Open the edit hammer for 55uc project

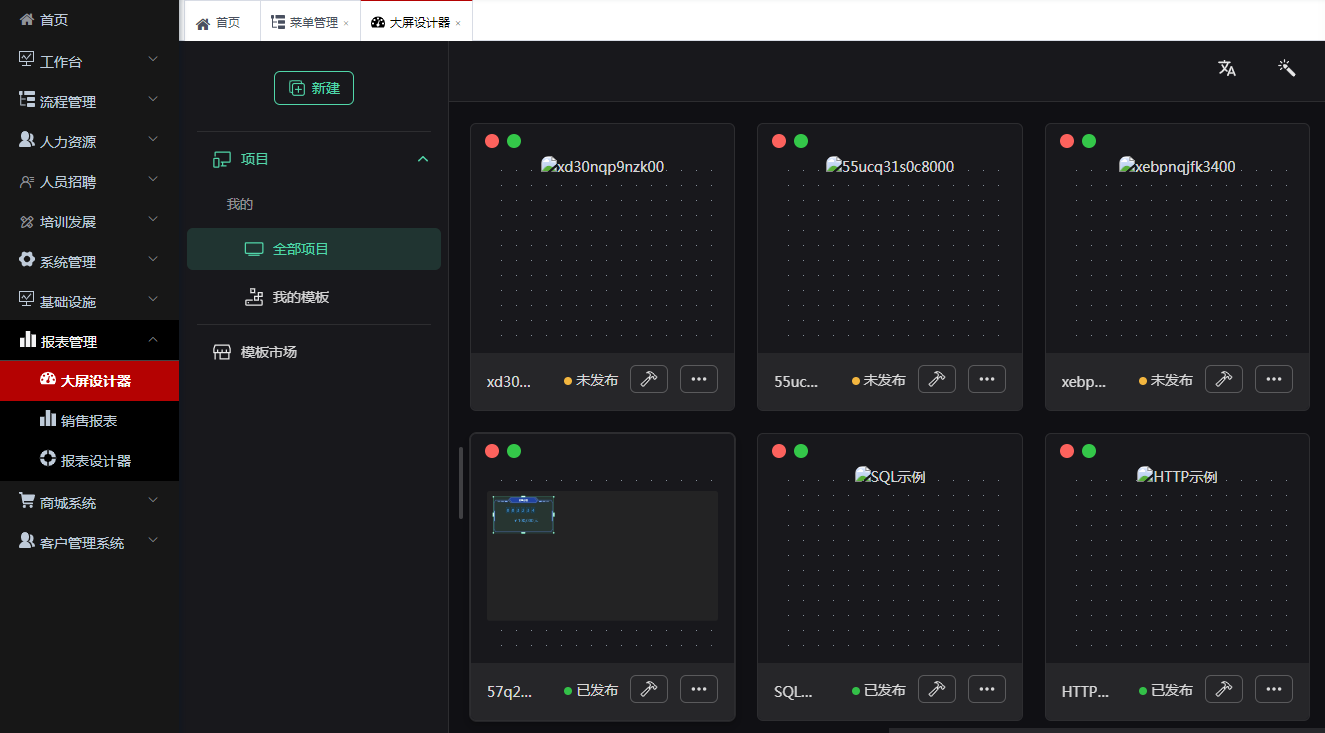click(x=937, y=379)
